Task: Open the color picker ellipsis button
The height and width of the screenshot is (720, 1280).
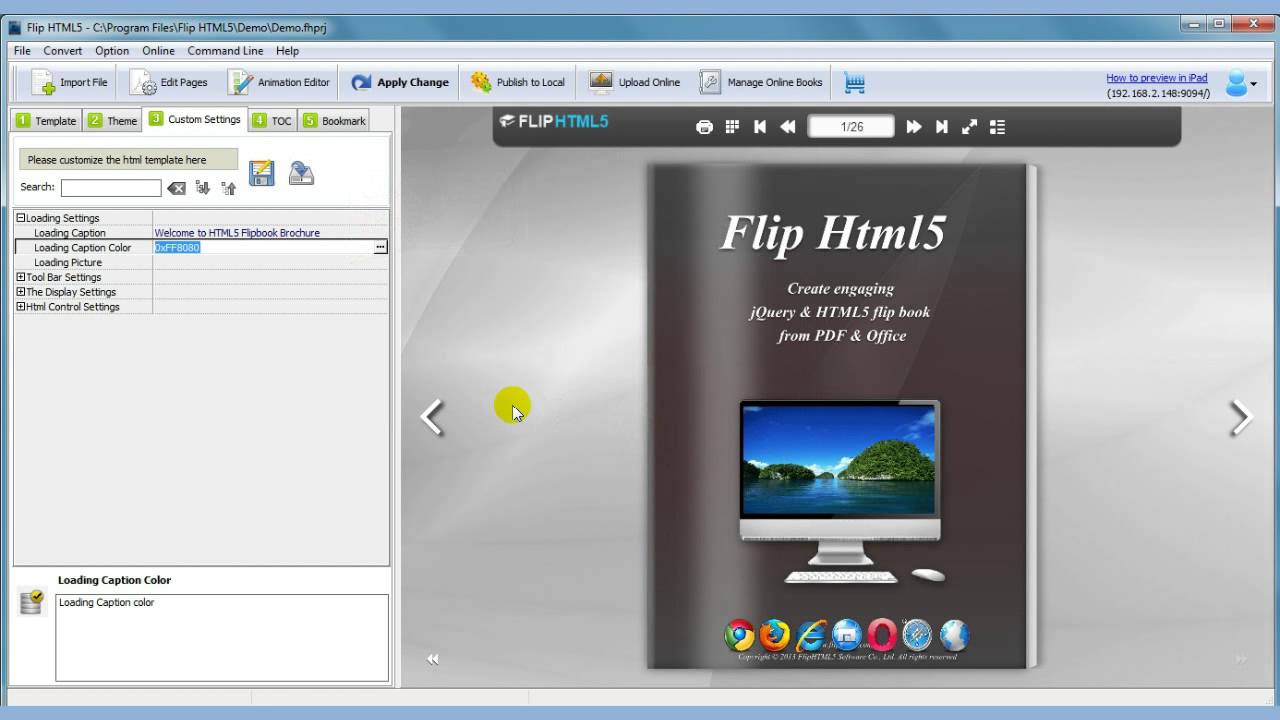Action: click(x=380, y=247)
